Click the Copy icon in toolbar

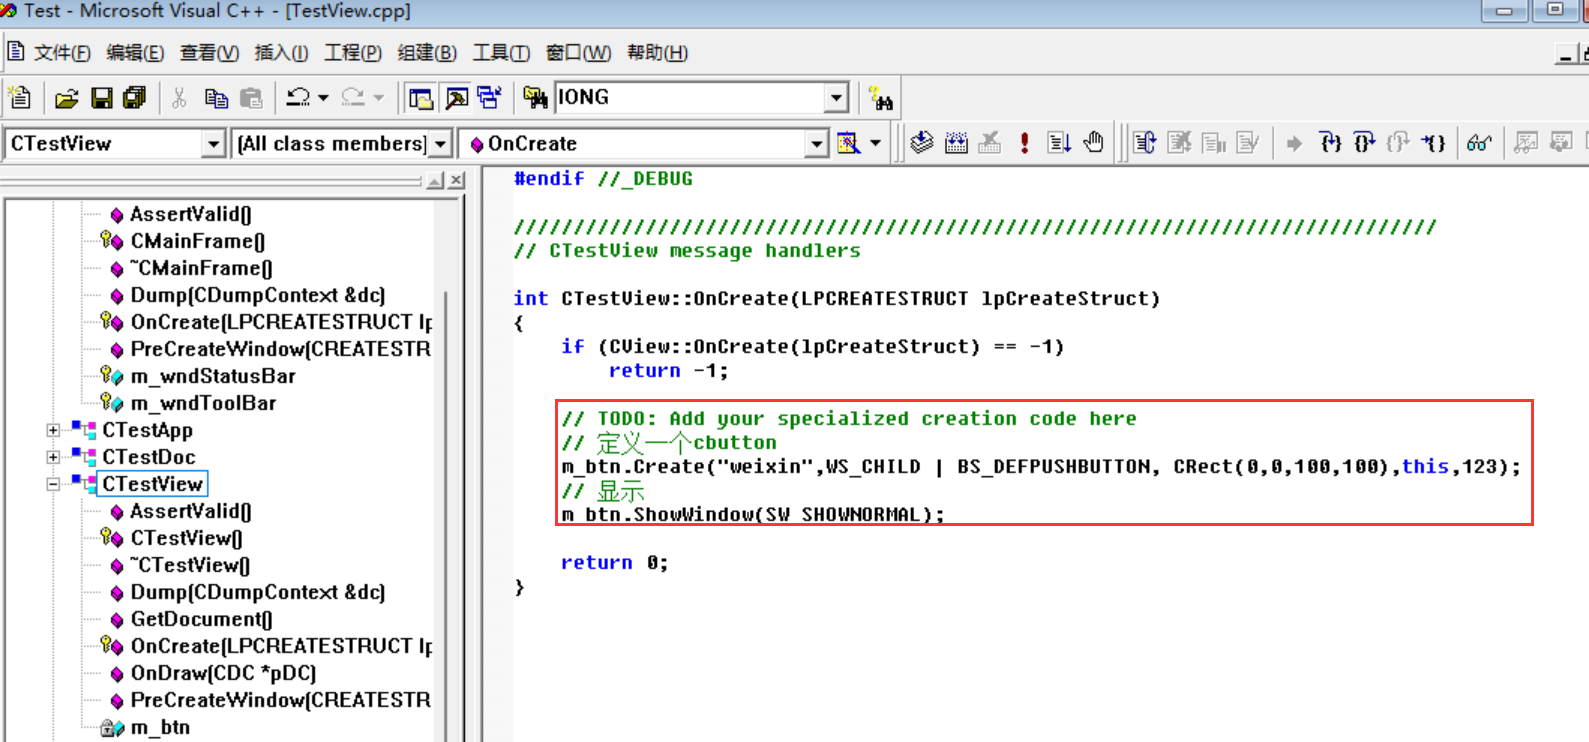(x=215, y=98)
